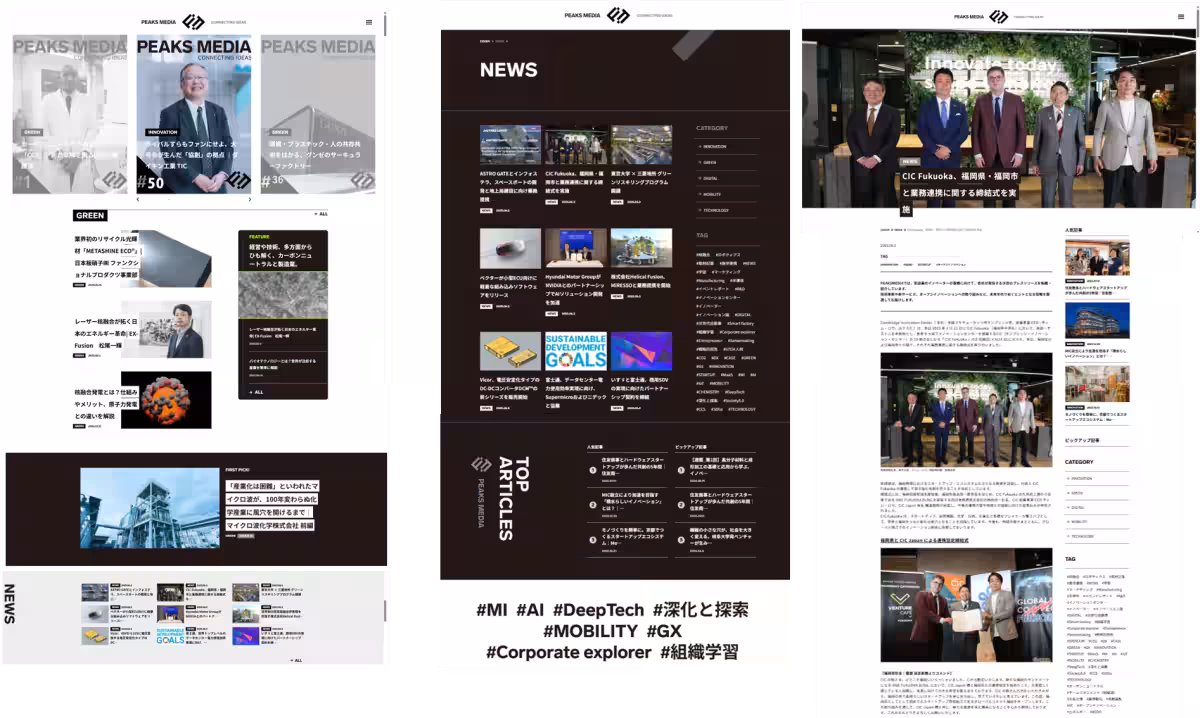Open the FEATURE card carbon neutral headline
The image size is (1200, 718).
282,256
